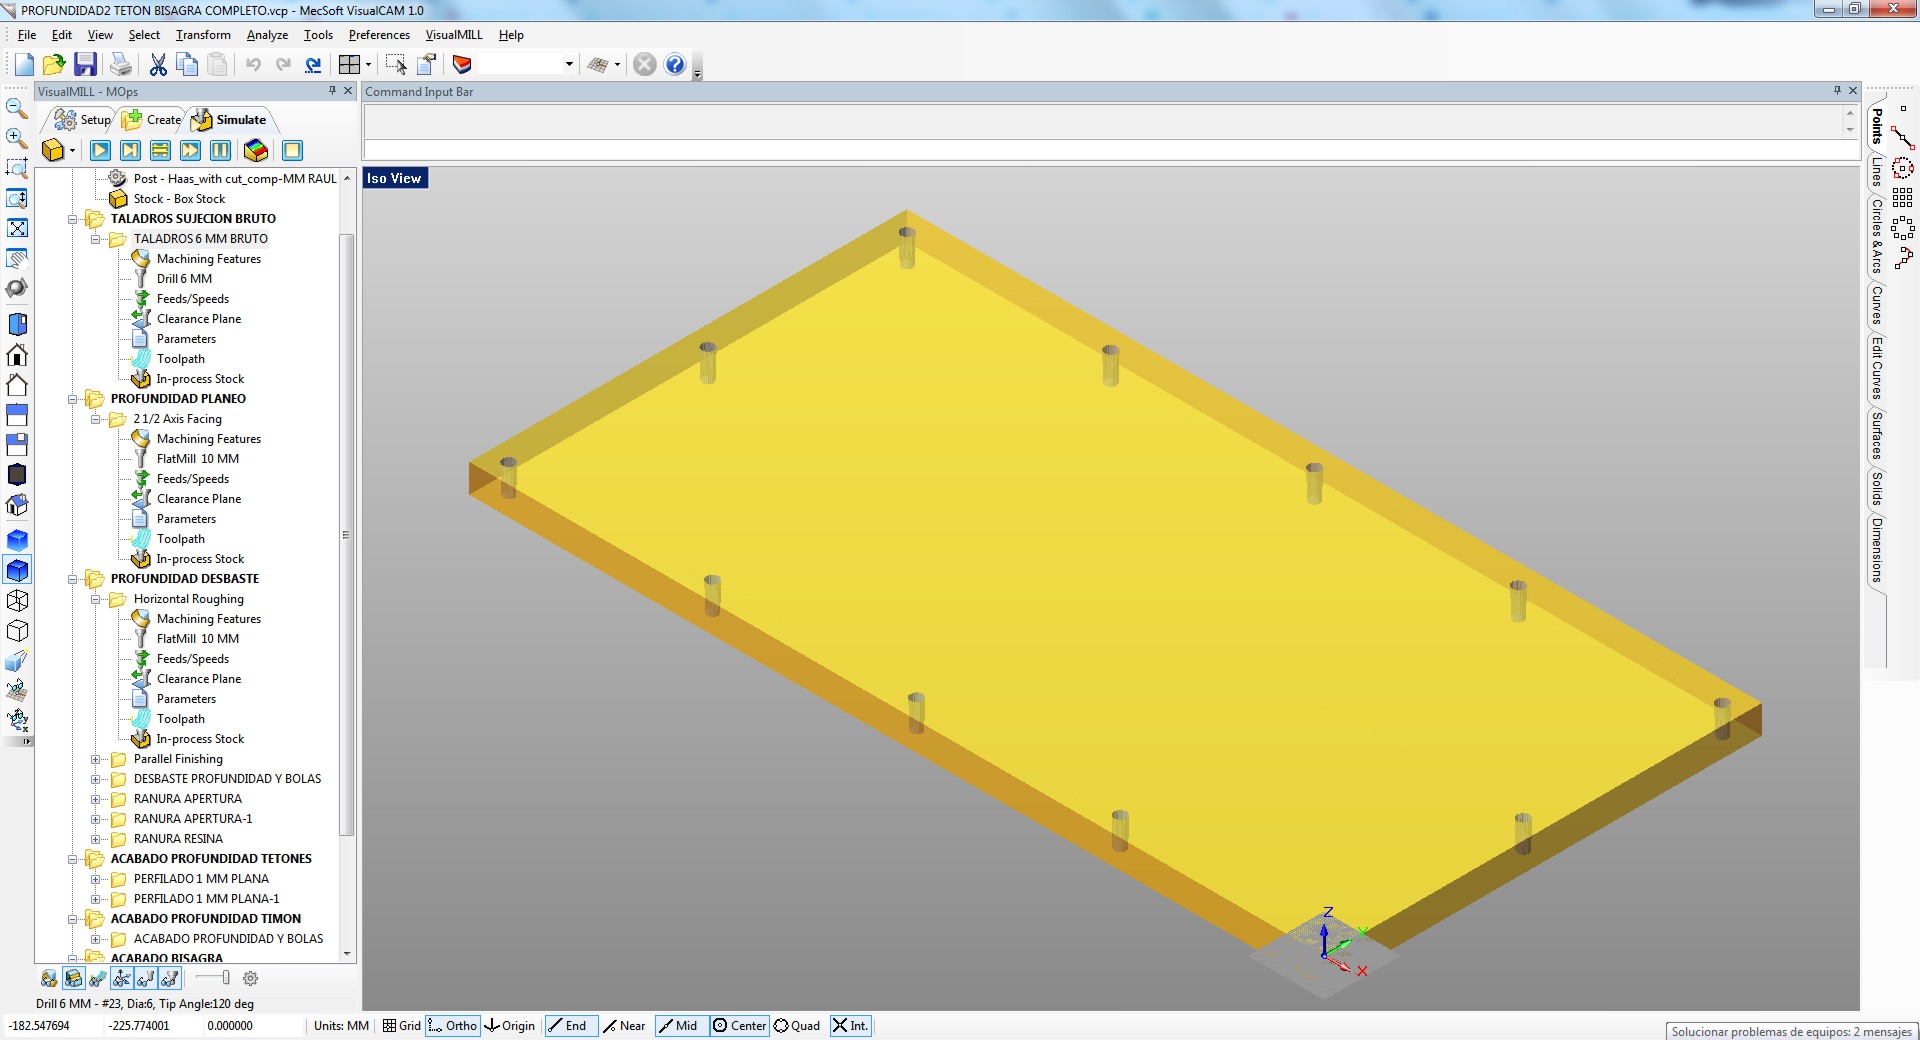Pause the toolpath simulation

(220, 150)
